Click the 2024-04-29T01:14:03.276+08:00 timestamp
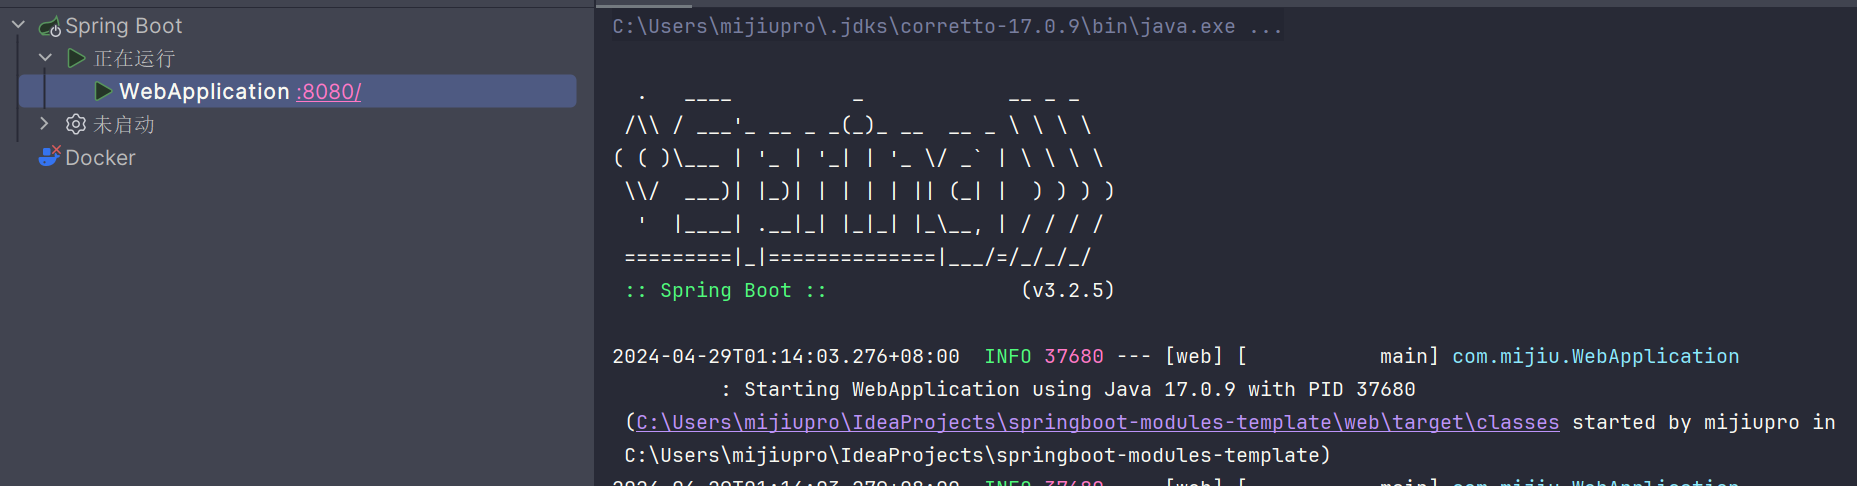 [786, 356]
